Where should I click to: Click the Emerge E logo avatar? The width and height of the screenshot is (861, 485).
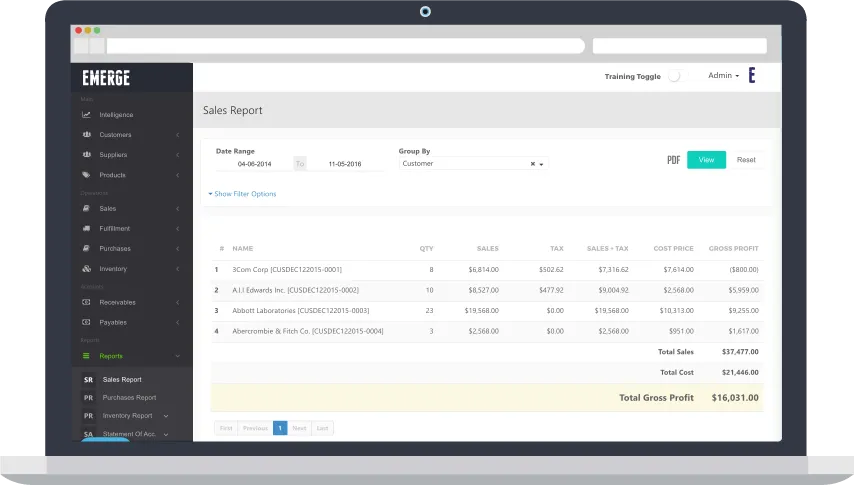pos(752,76)
